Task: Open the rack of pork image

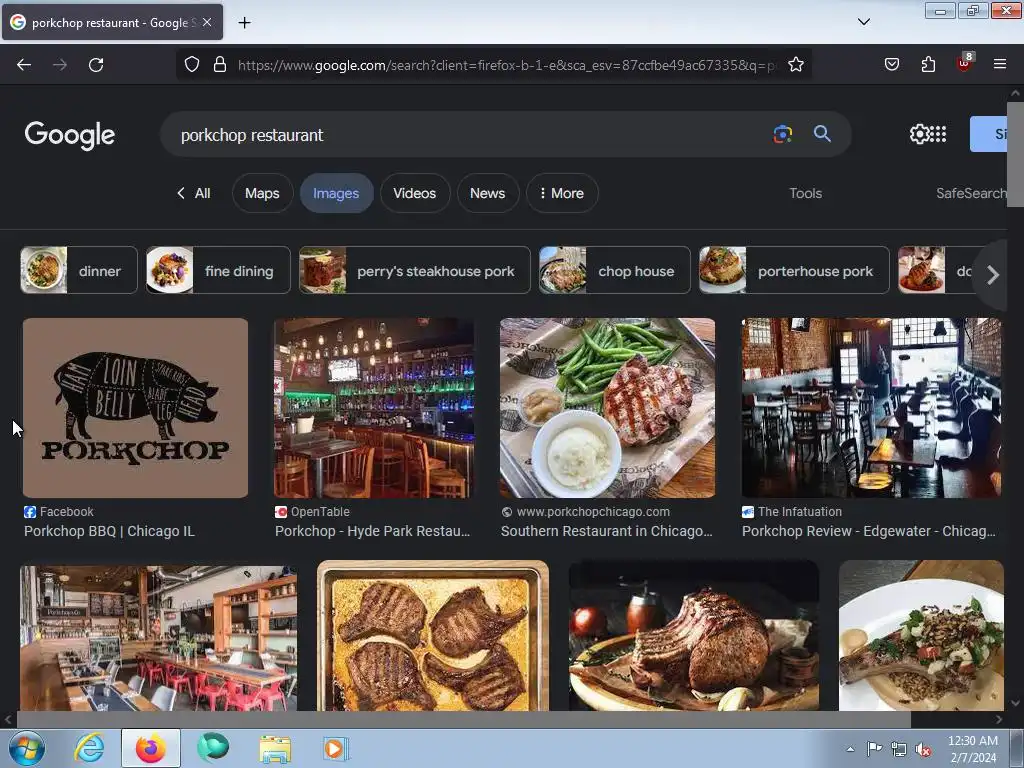Action: point(694,635)
